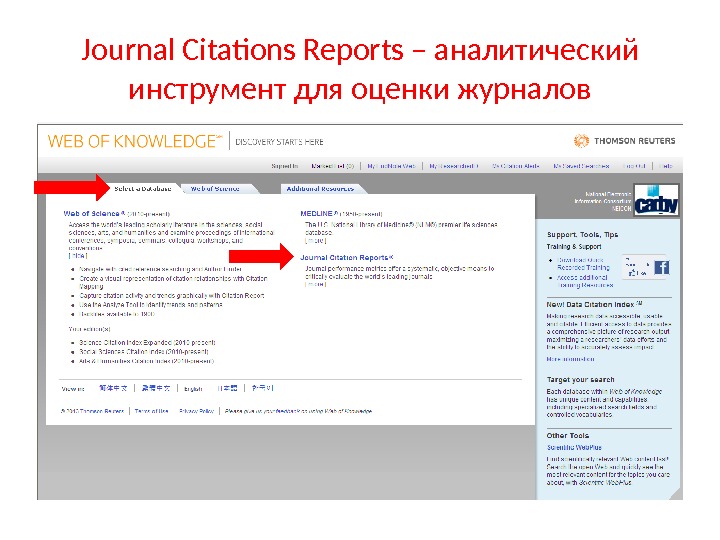Click the Analyze Tool bullet text
Viewport: 720px width, 540px height.
(151, 305)
